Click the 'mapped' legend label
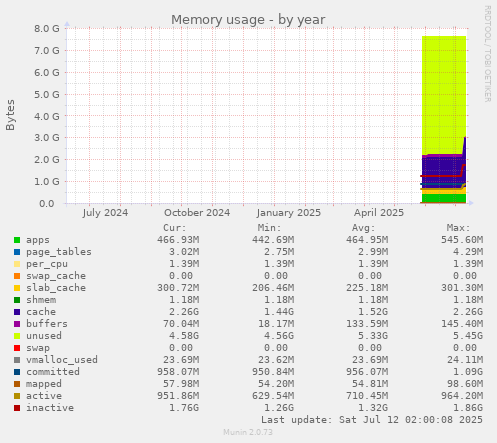 tap(44, 384)
